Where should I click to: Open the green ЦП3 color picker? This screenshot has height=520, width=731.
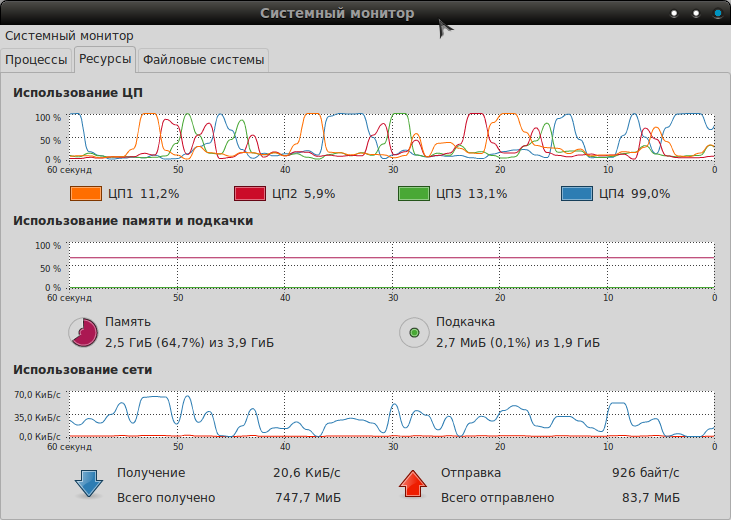414,194
